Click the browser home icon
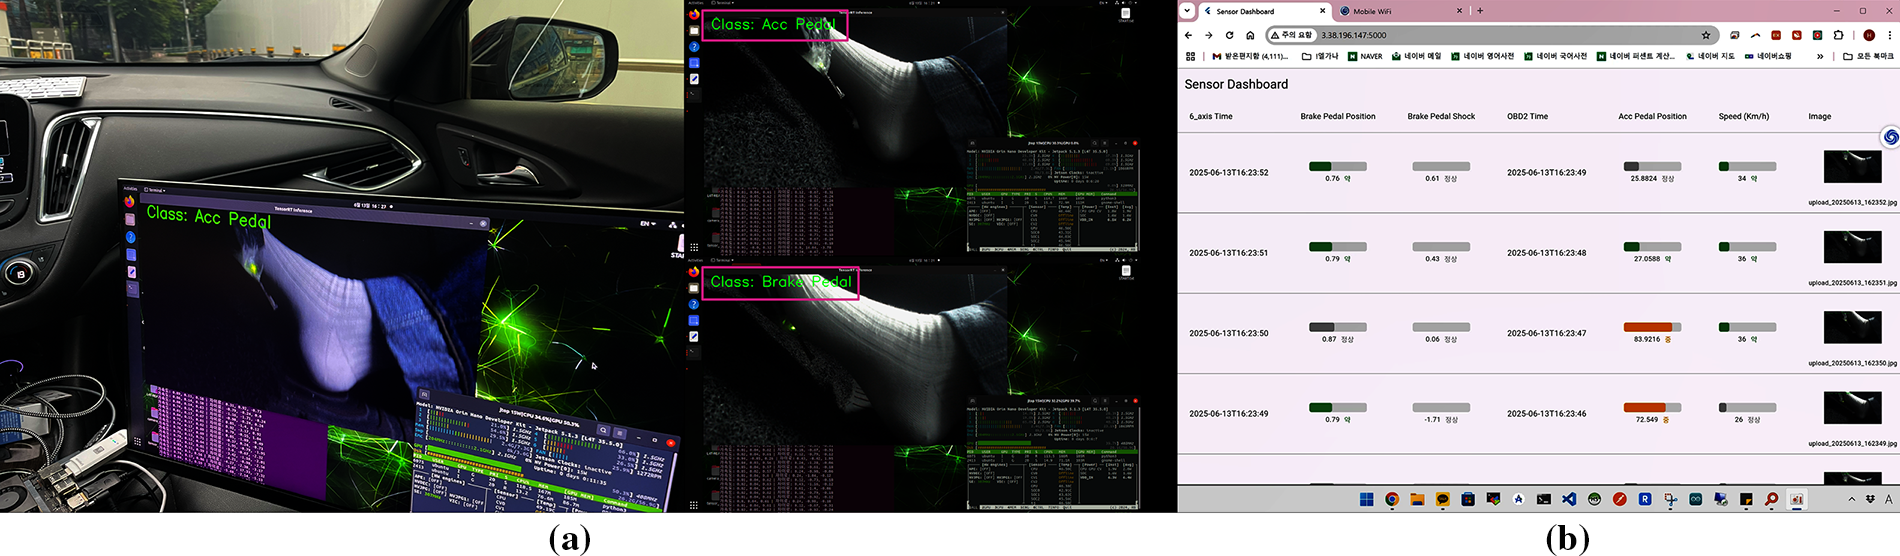1900x556 pixels. 1250,35
